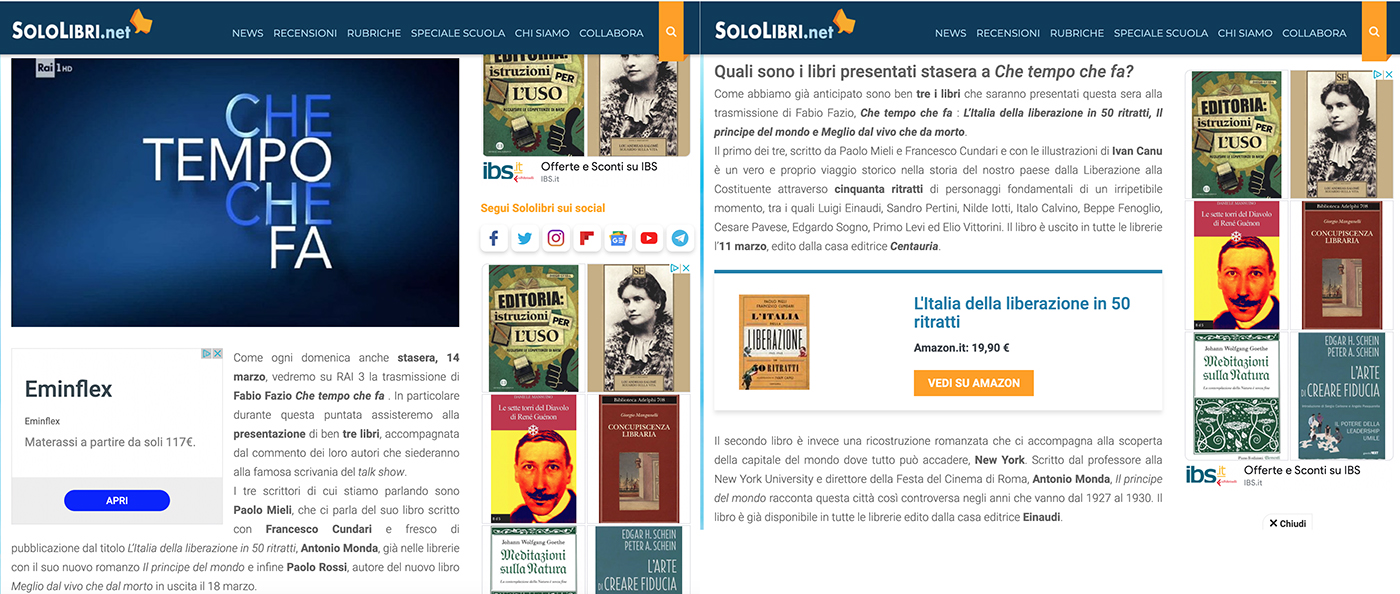
Task: Open Offerte e Sconti su IBS above Chiudi
Action: [1302, 470]
